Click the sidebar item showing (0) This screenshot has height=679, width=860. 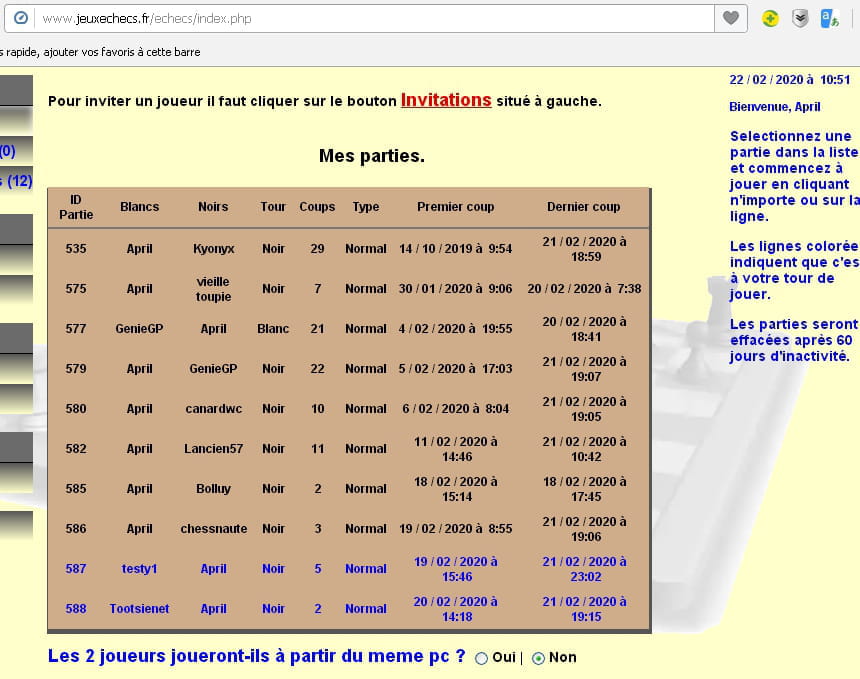(x=16, y=151)
